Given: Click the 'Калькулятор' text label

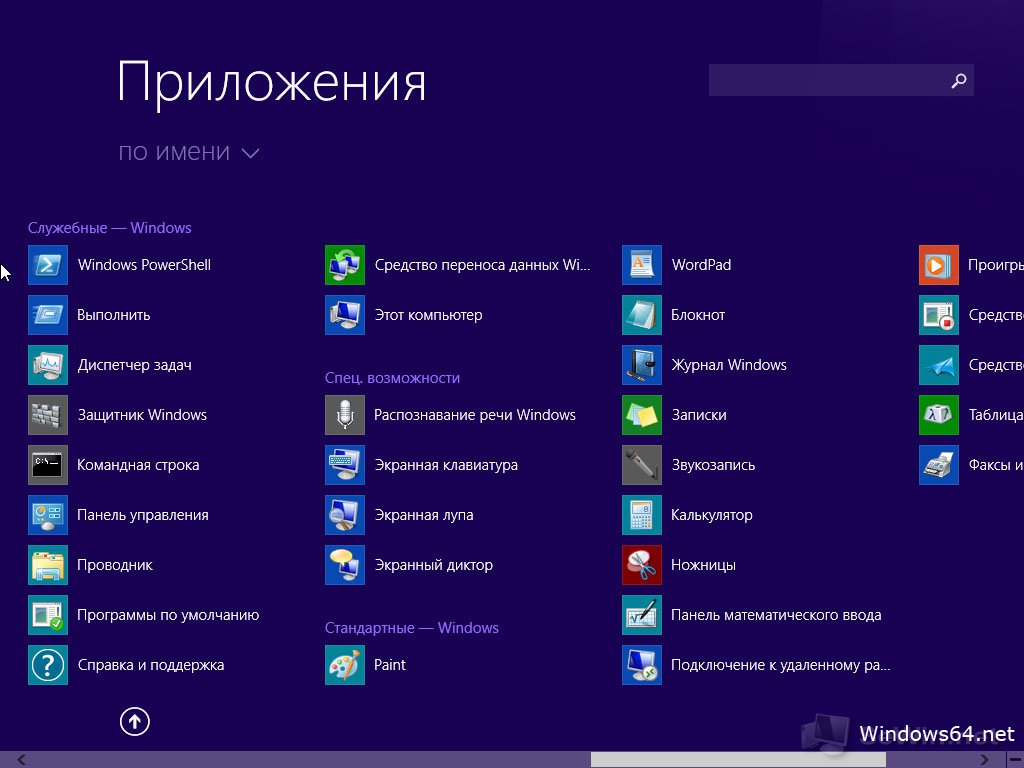Looking at the screenshot, I should click(712, 515).
